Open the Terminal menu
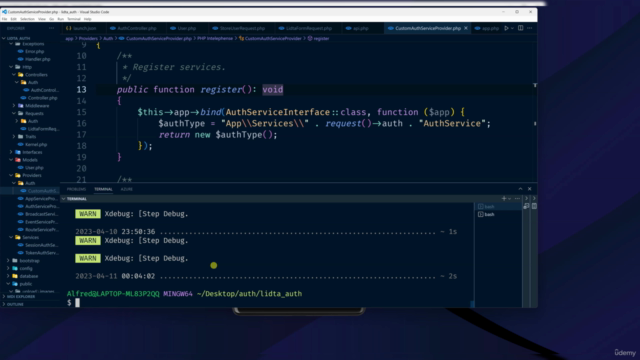The width and height of the screenshot is (640, 360). 74,19
